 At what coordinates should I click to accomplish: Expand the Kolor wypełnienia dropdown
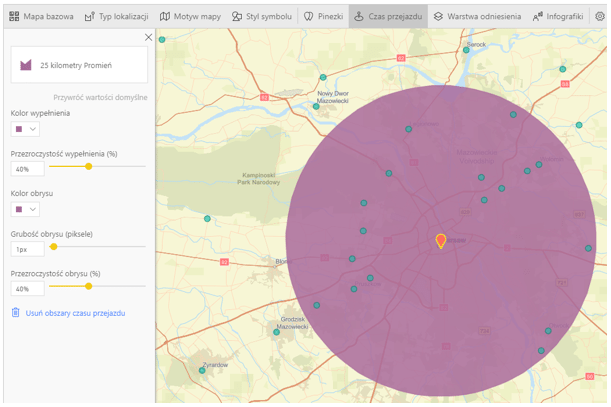25,129
